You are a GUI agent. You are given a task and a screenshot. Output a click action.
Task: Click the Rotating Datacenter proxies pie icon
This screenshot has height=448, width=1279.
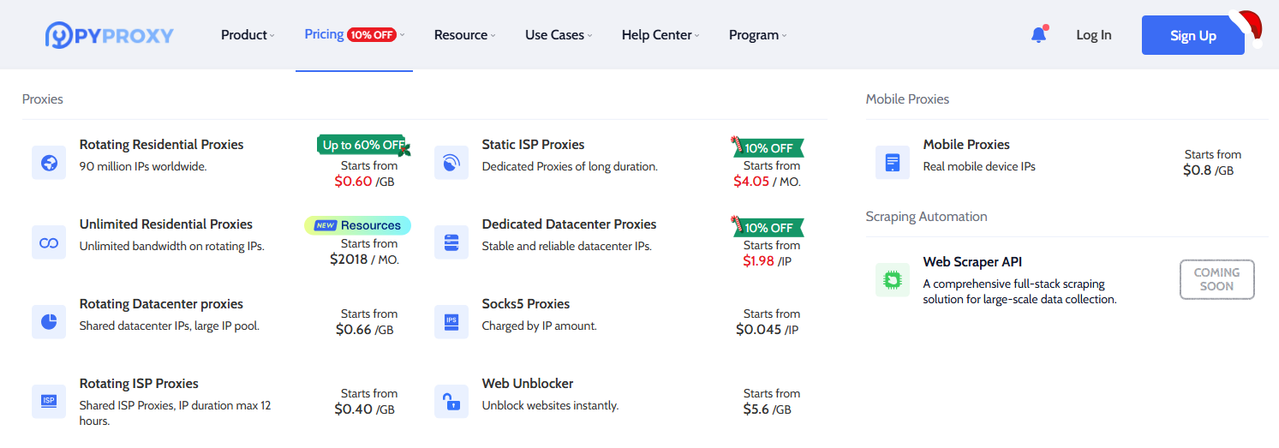[49, 322]
